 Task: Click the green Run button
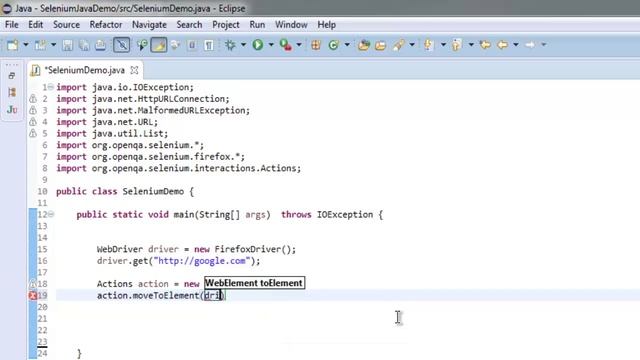(x=258, y=45)
